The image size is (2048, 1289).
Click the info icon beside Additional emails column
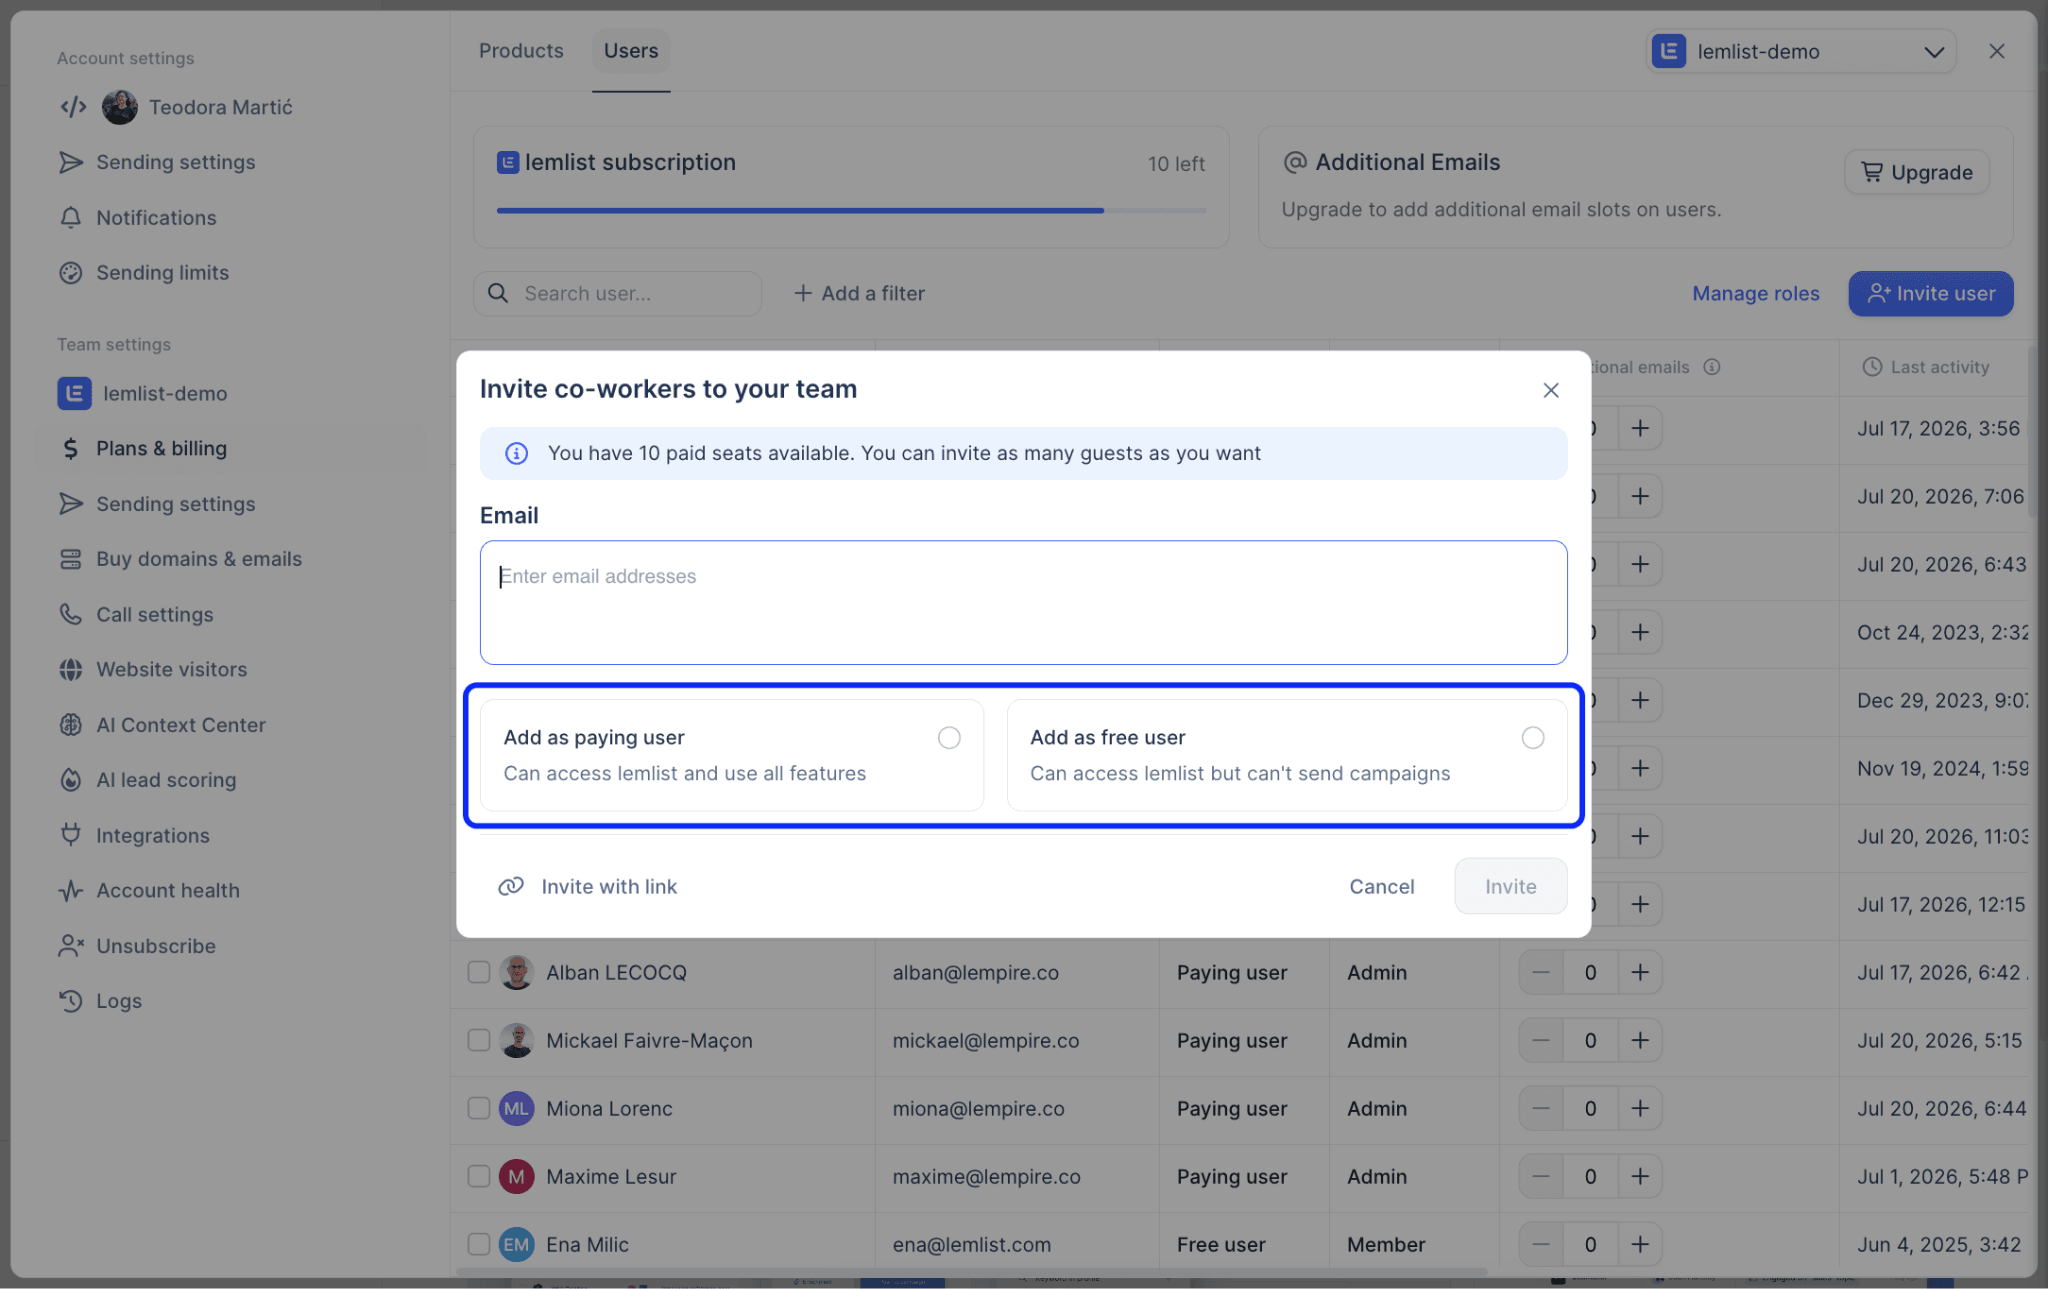[x=1712, y=367]
